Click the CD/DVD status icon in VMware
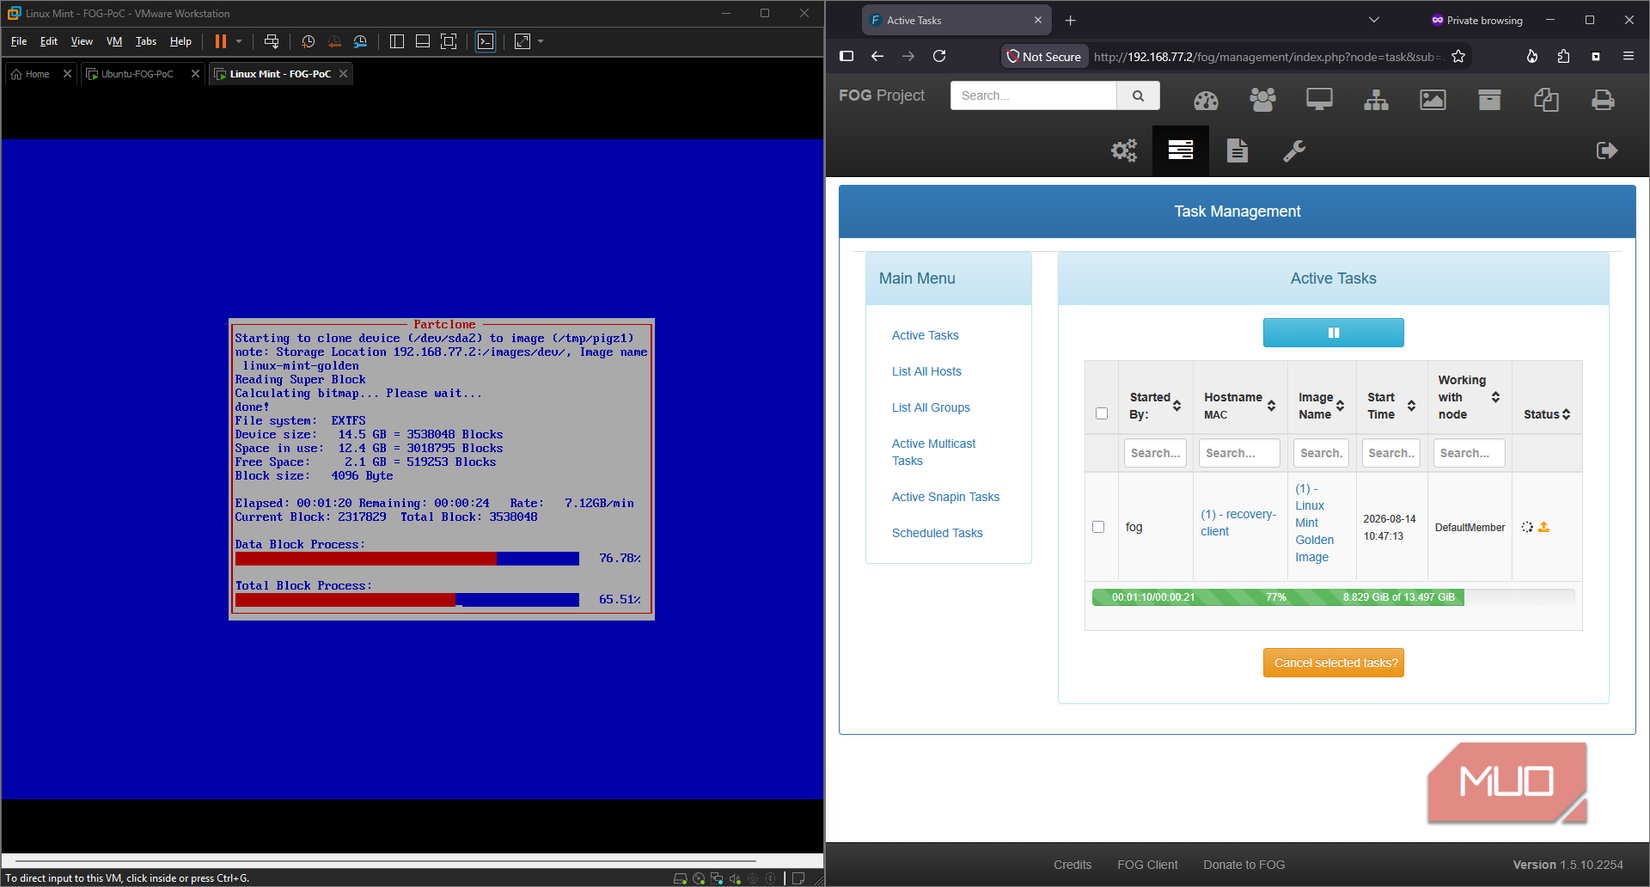Image resolution: width=1650 pixels, height=887 pixels. [698, 879]
